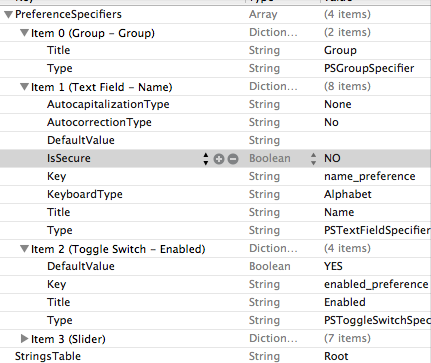Select the NO value of IsSecure
This screenshot has width=431, height=363.
[332, 158]
